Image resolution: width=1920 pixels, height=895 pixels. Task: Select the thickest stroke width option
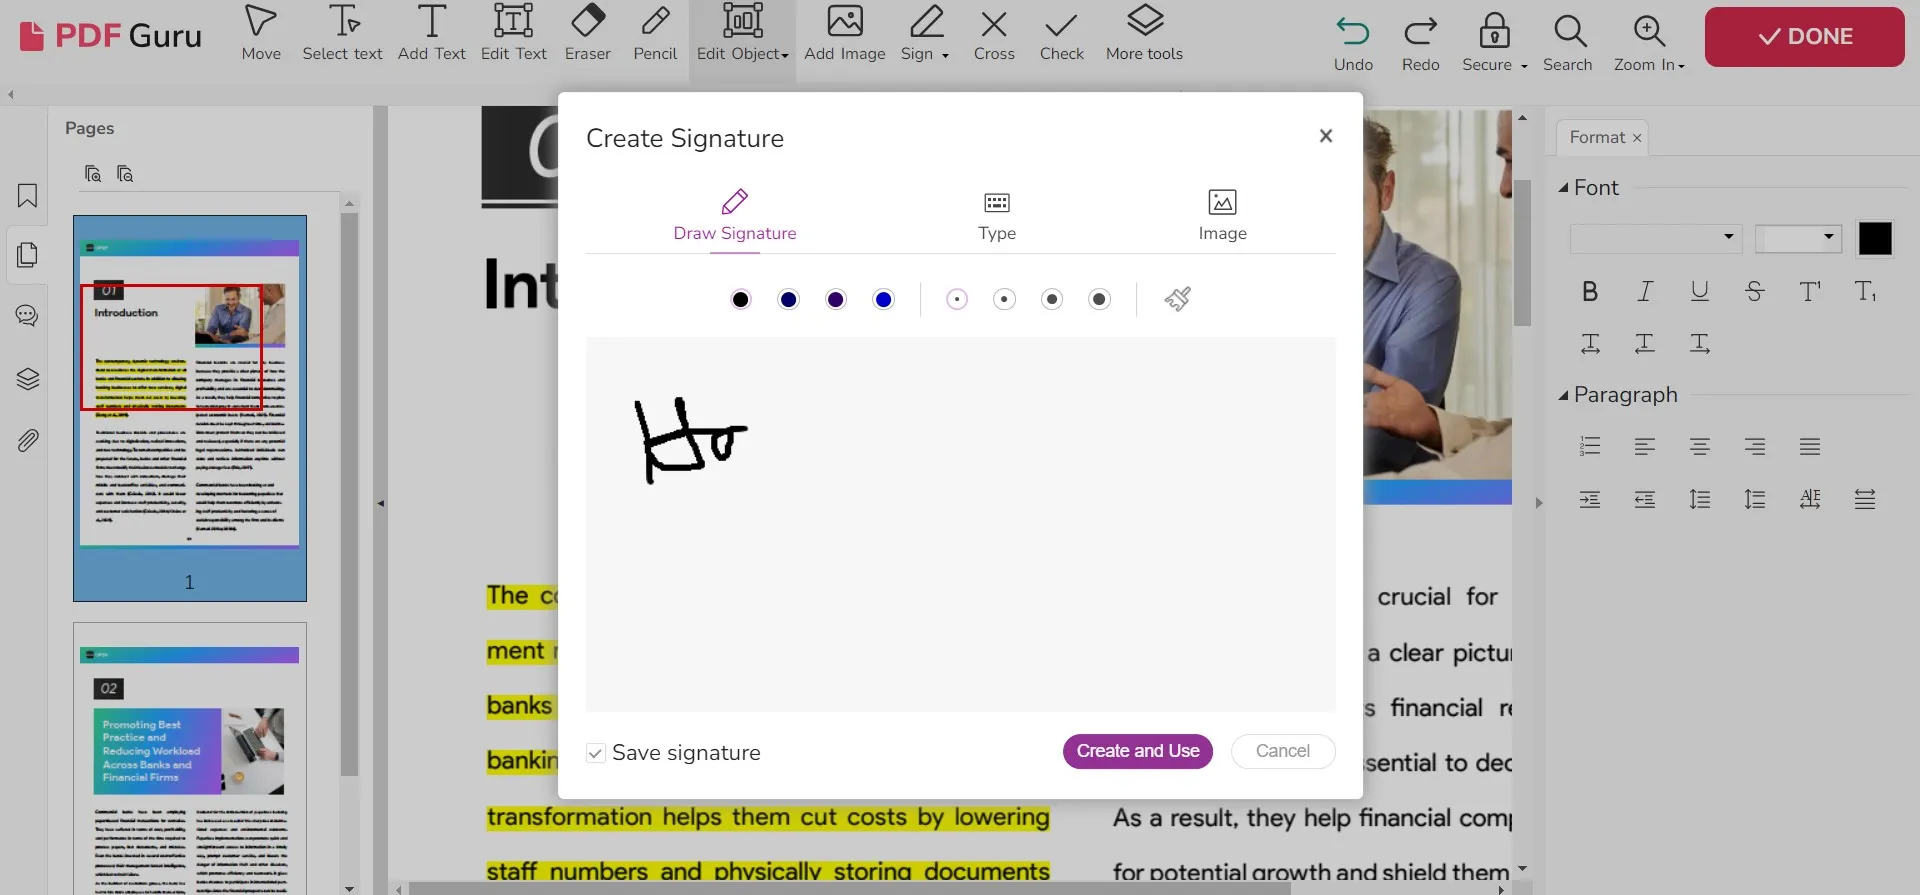coord(1099,299)
